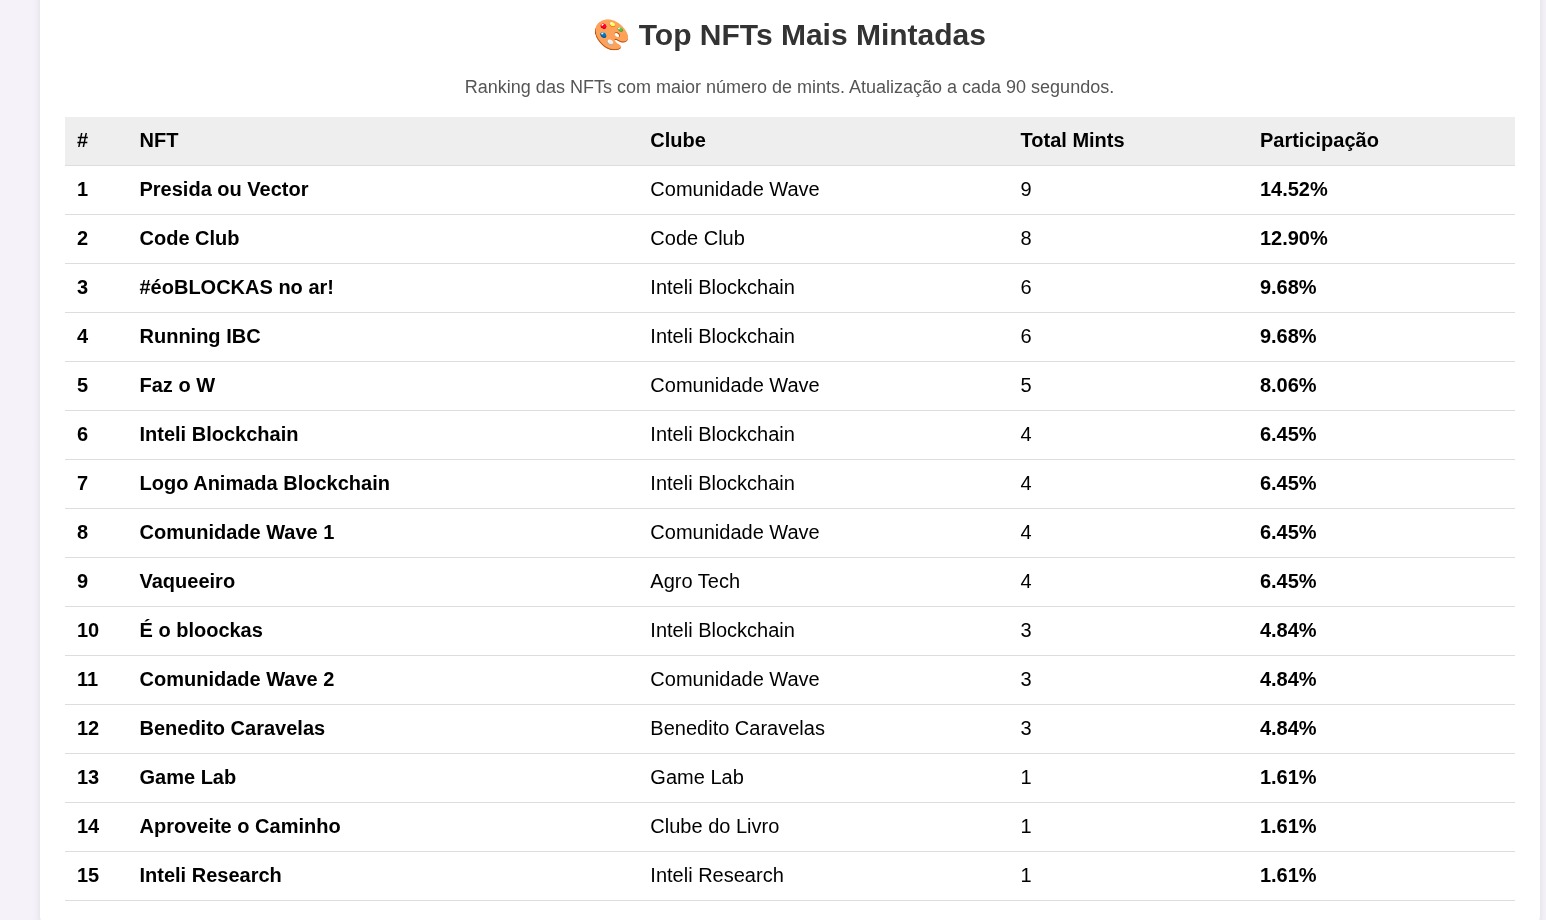Screen dimensions: 1546x920
Task: Click the Total Mints column header
Action: [x=1071, y=140]
